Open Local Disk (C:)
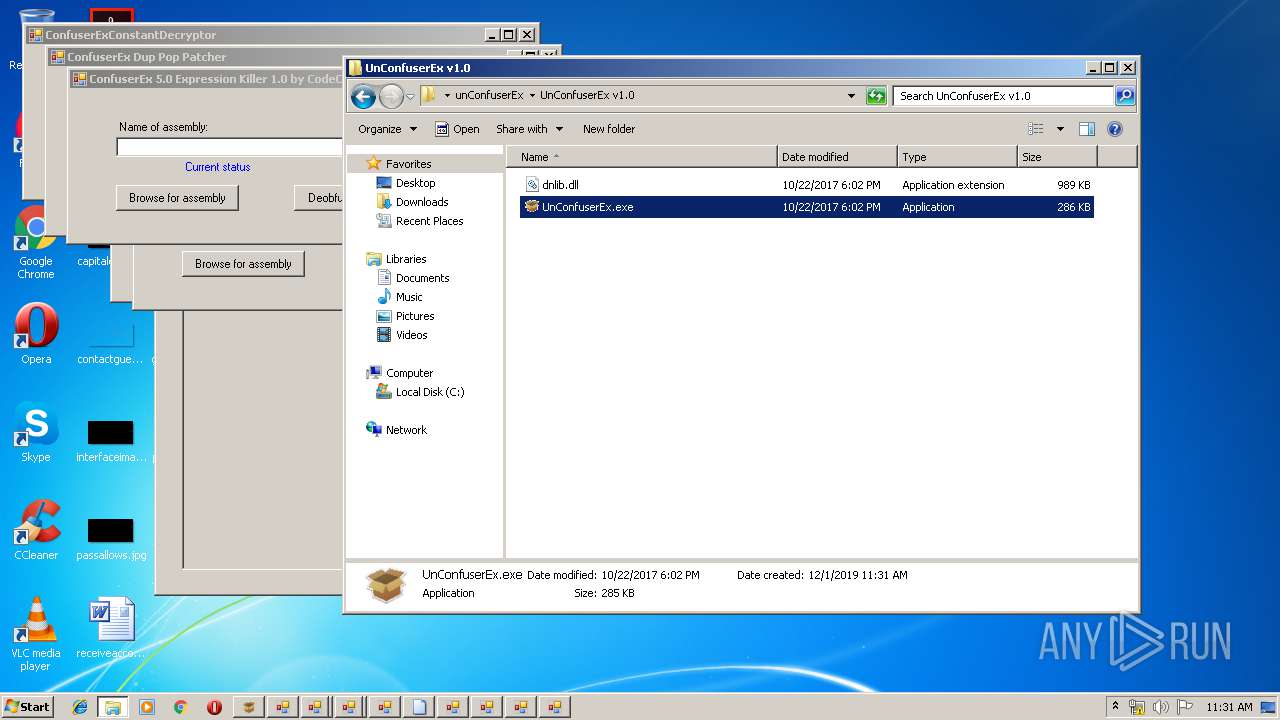1280x720 pixels. 430,392
